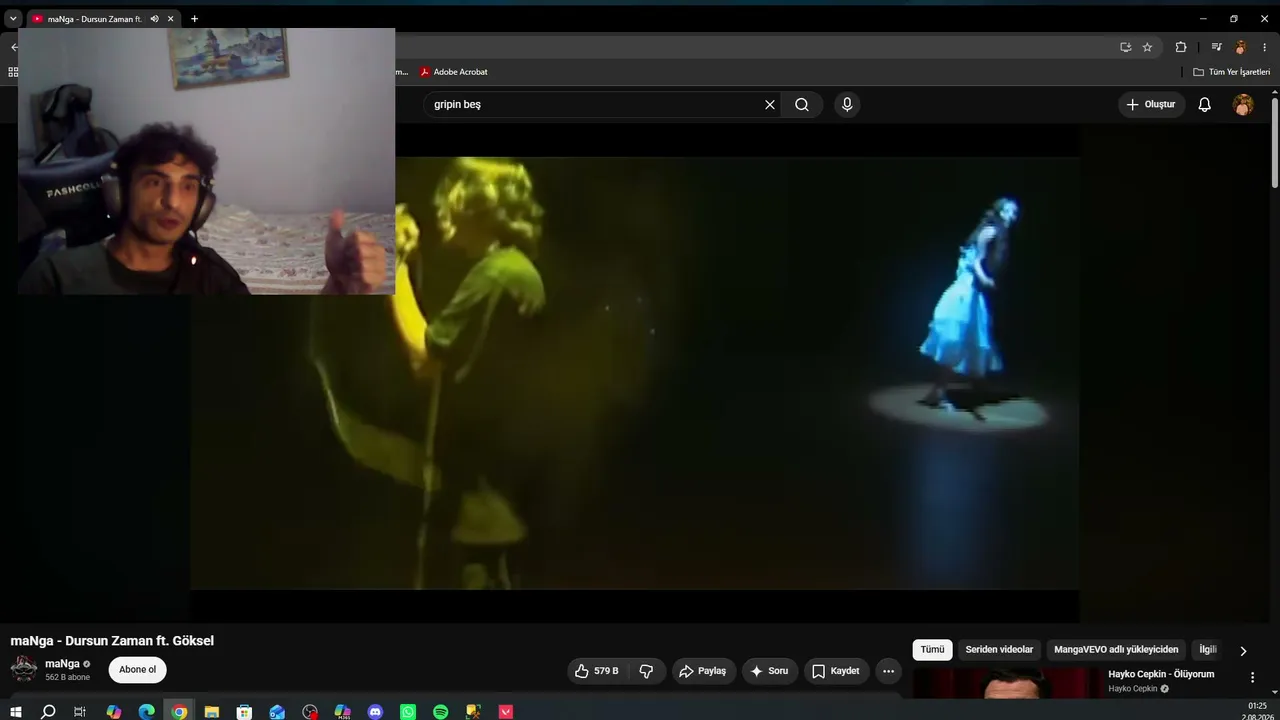The image size is (1280, 720).
Task: Open the Adobe Acrobat bookmark
Action: coord(453,72)
